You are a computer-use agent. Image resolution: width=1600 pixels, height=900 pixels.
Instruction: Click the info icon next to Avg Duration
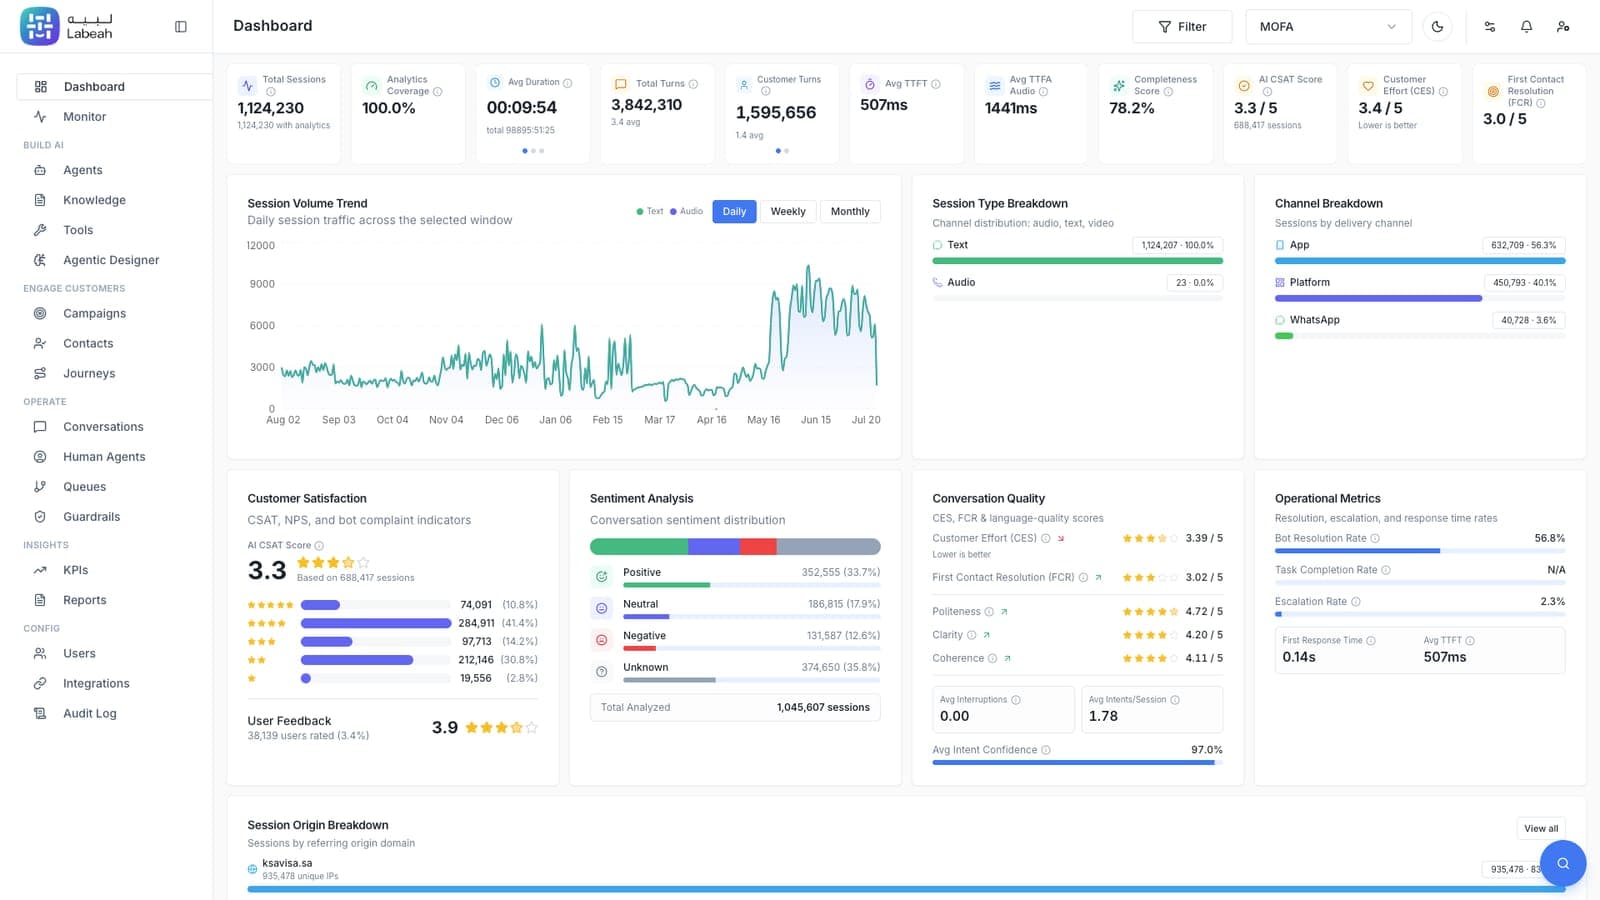pos(568,83)
